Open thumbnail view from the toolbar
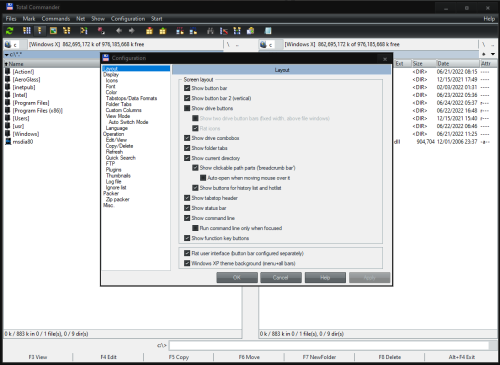This screenshot has height=365, width=500. 53,31
